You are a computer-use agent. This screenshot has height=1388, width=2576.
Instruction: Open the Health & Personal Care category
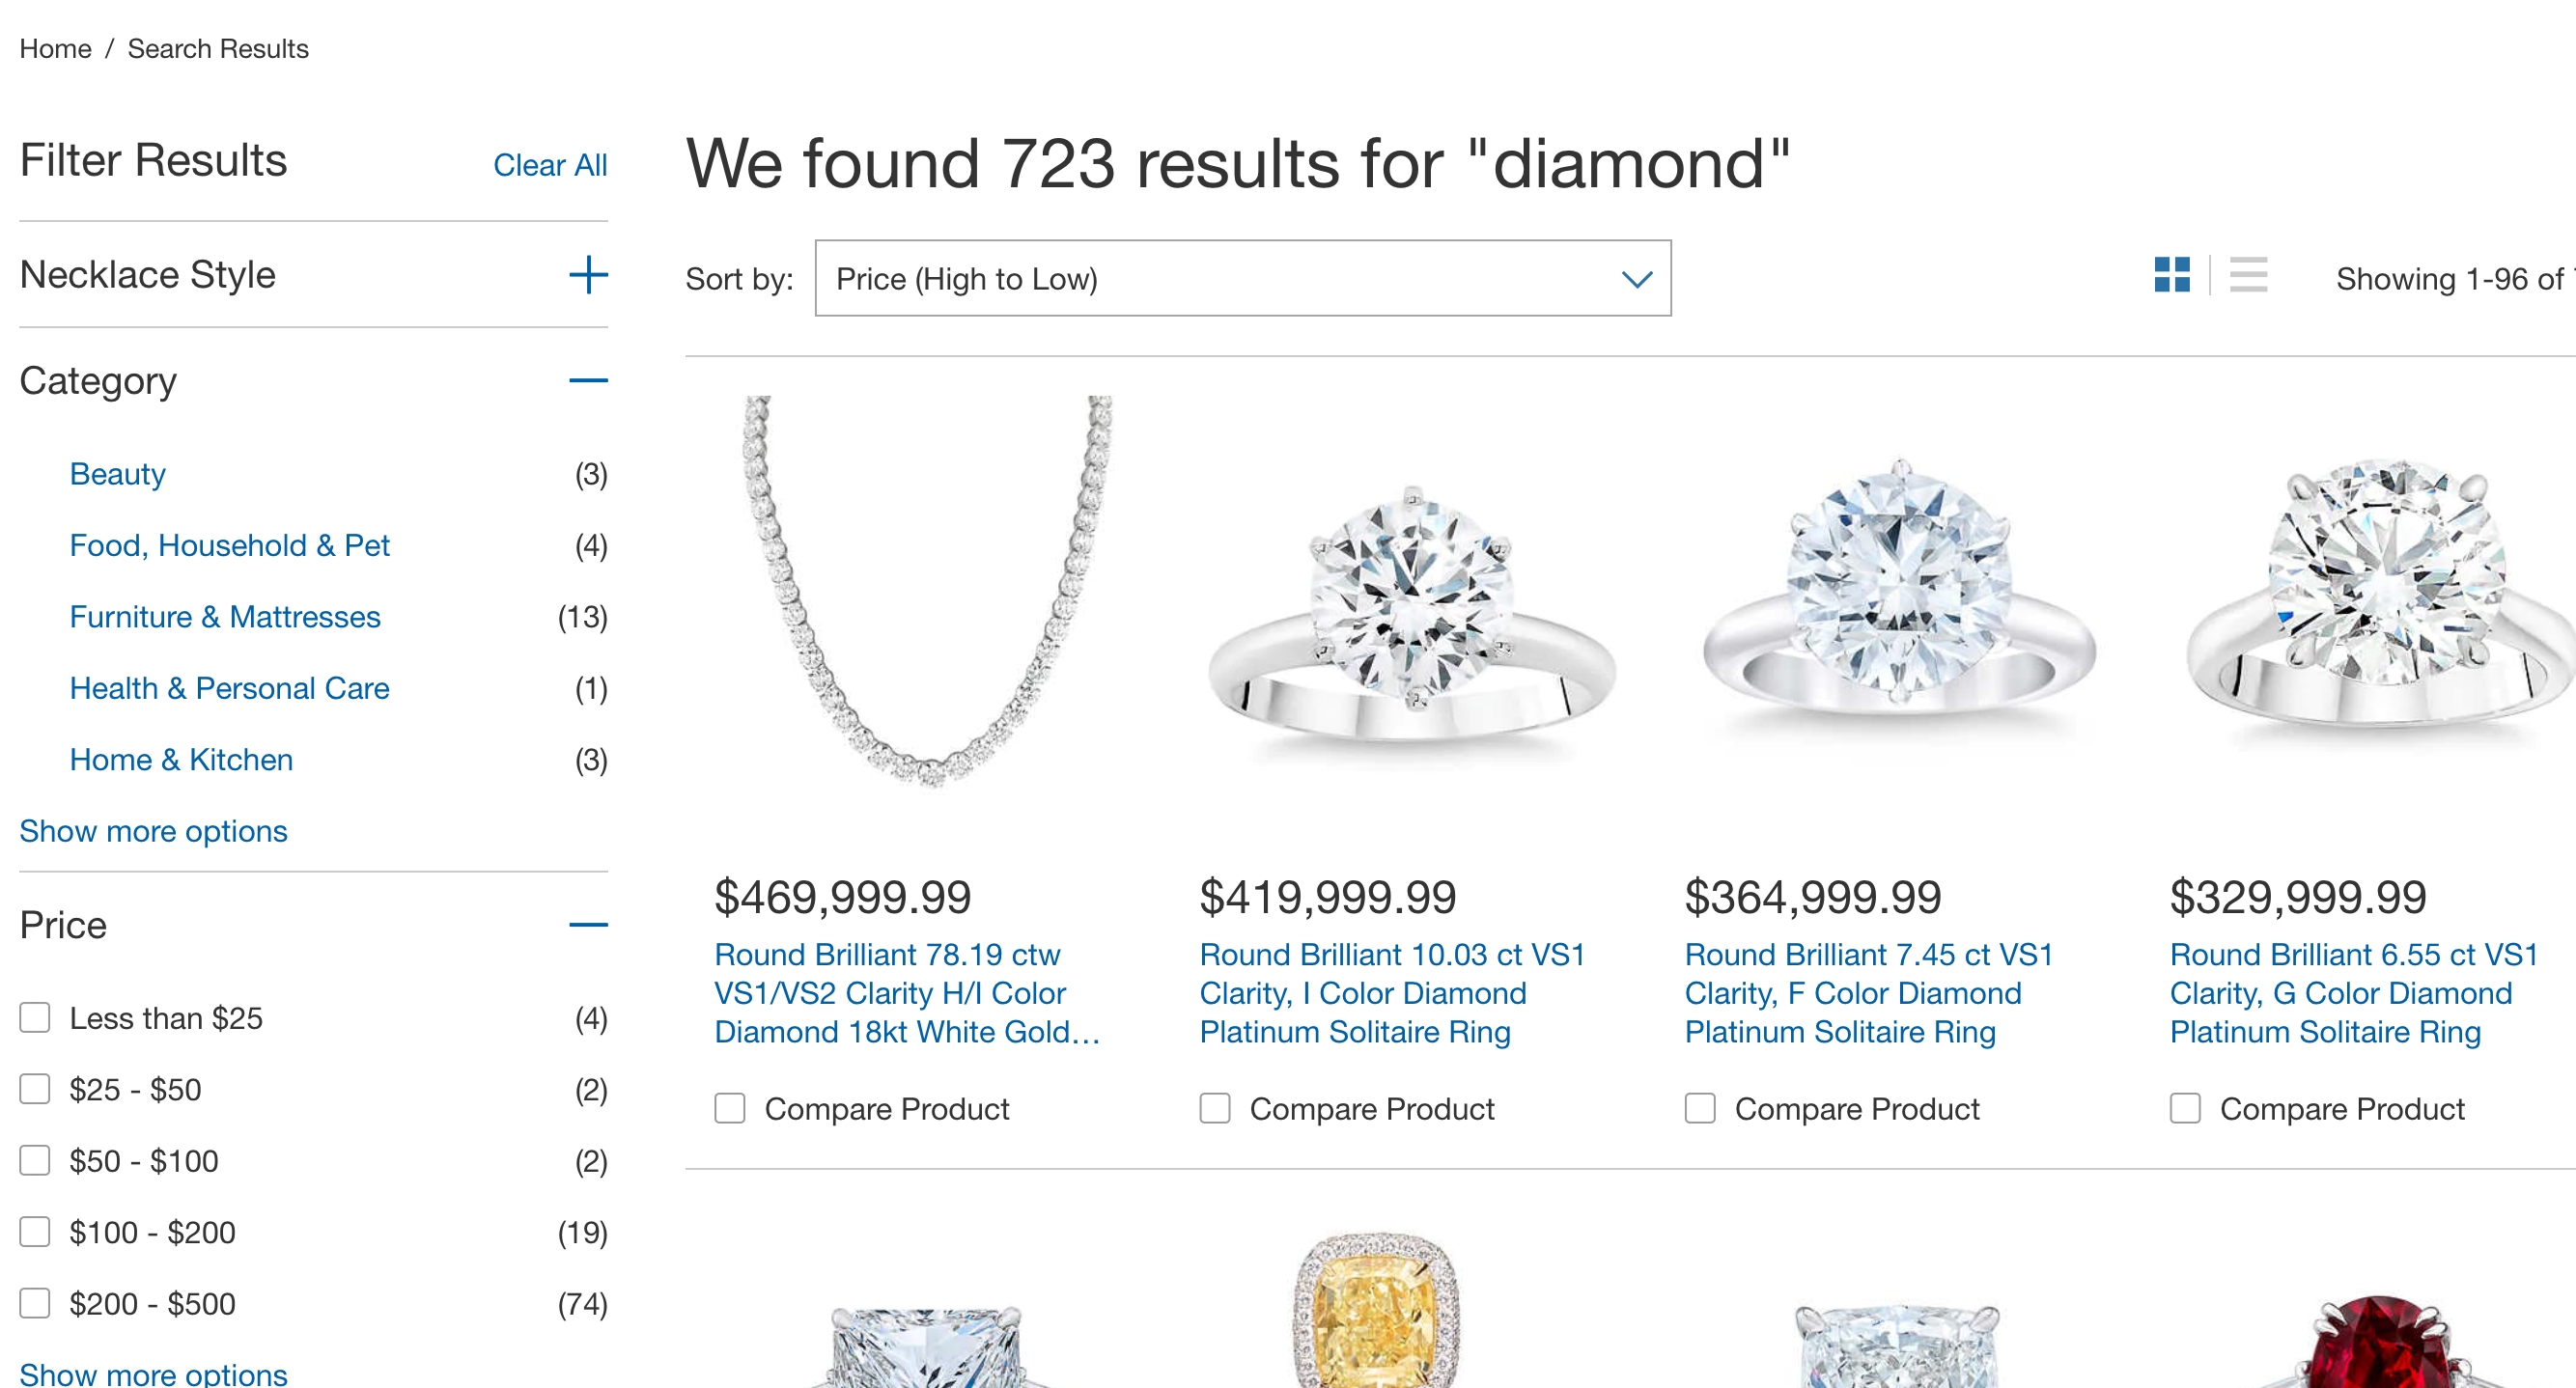tap(229, 688)
